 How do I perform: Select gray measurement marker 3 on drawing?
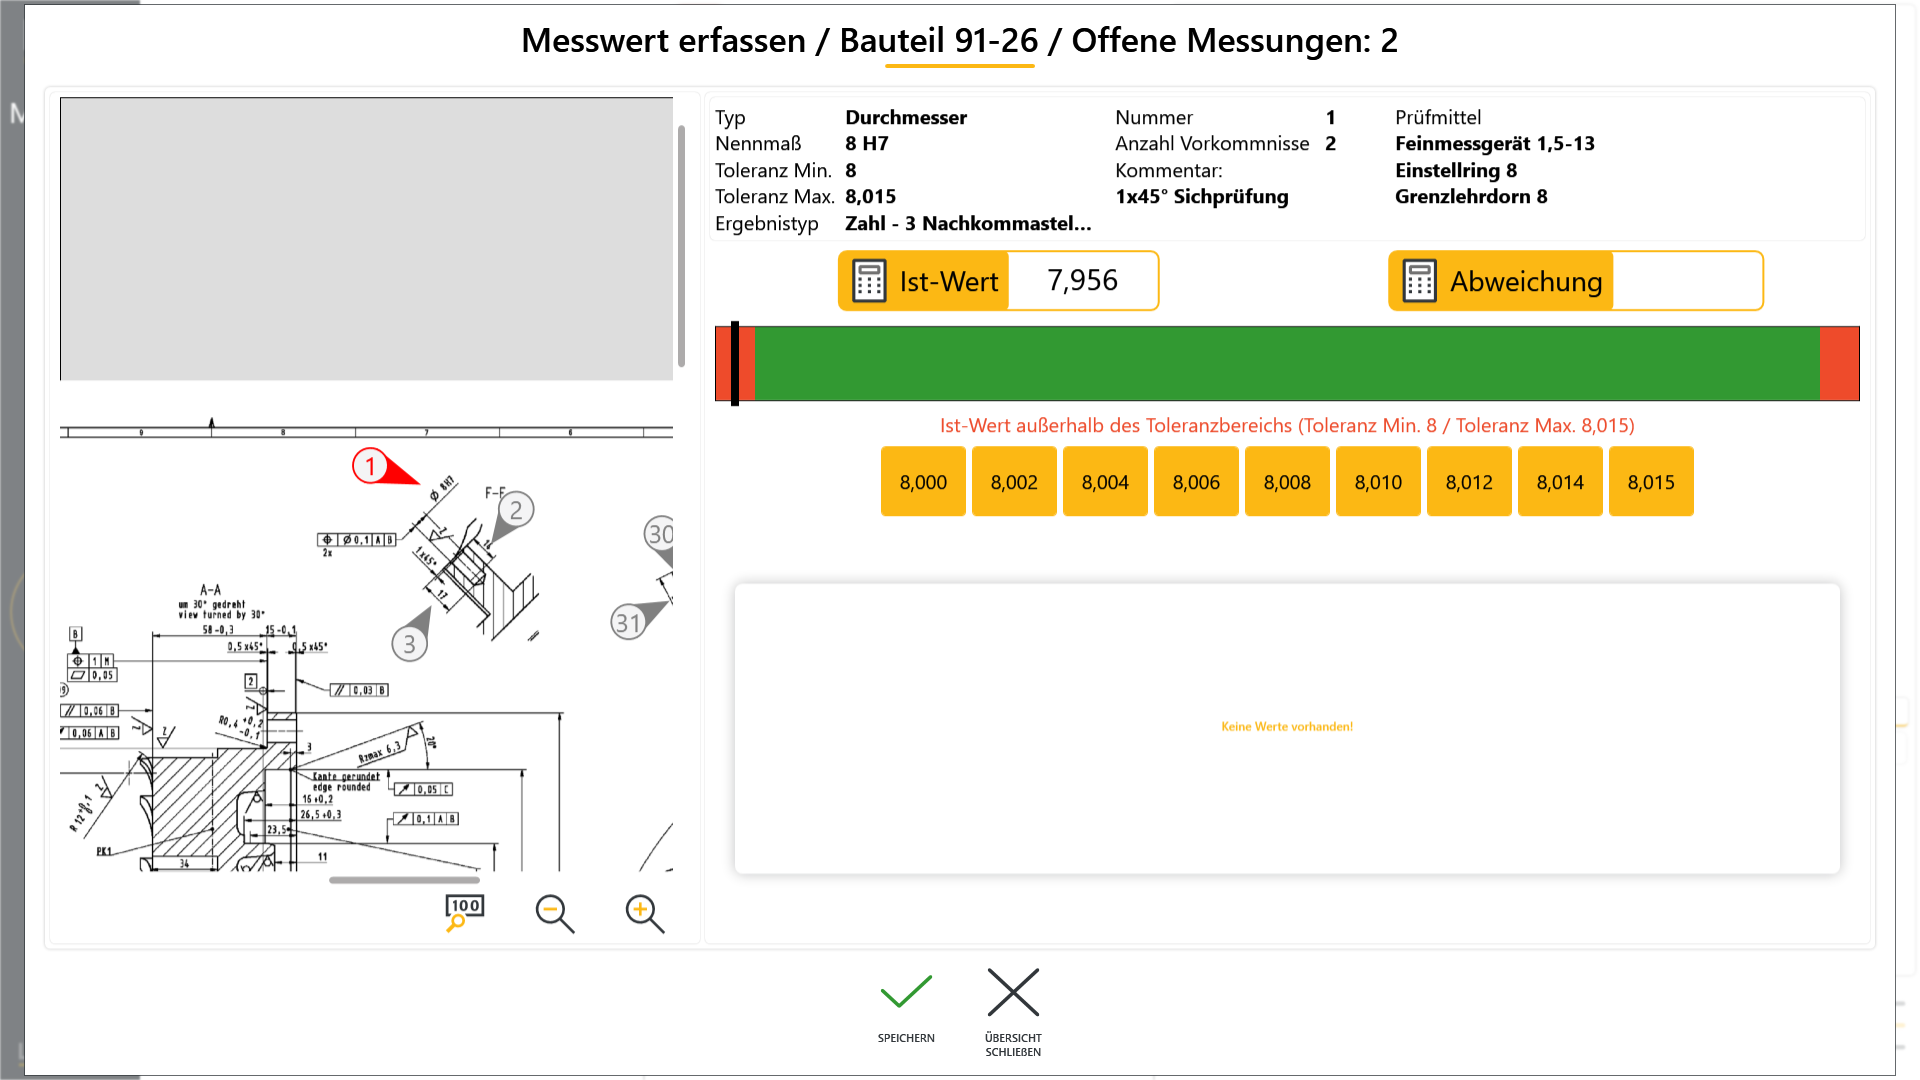click(x=409, y=644)
